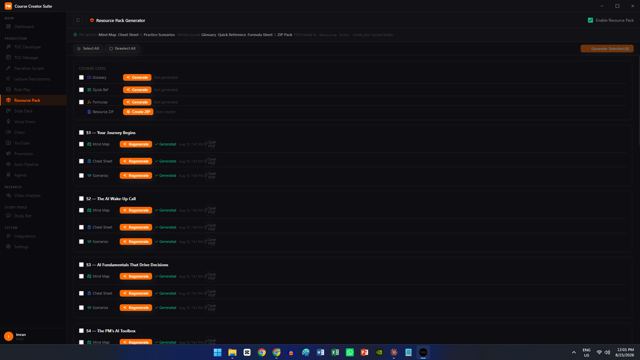The height and width of the screenshot is (360, 640).
Task: Regenerate the S2 Mind Map
Action: (136, 210)
